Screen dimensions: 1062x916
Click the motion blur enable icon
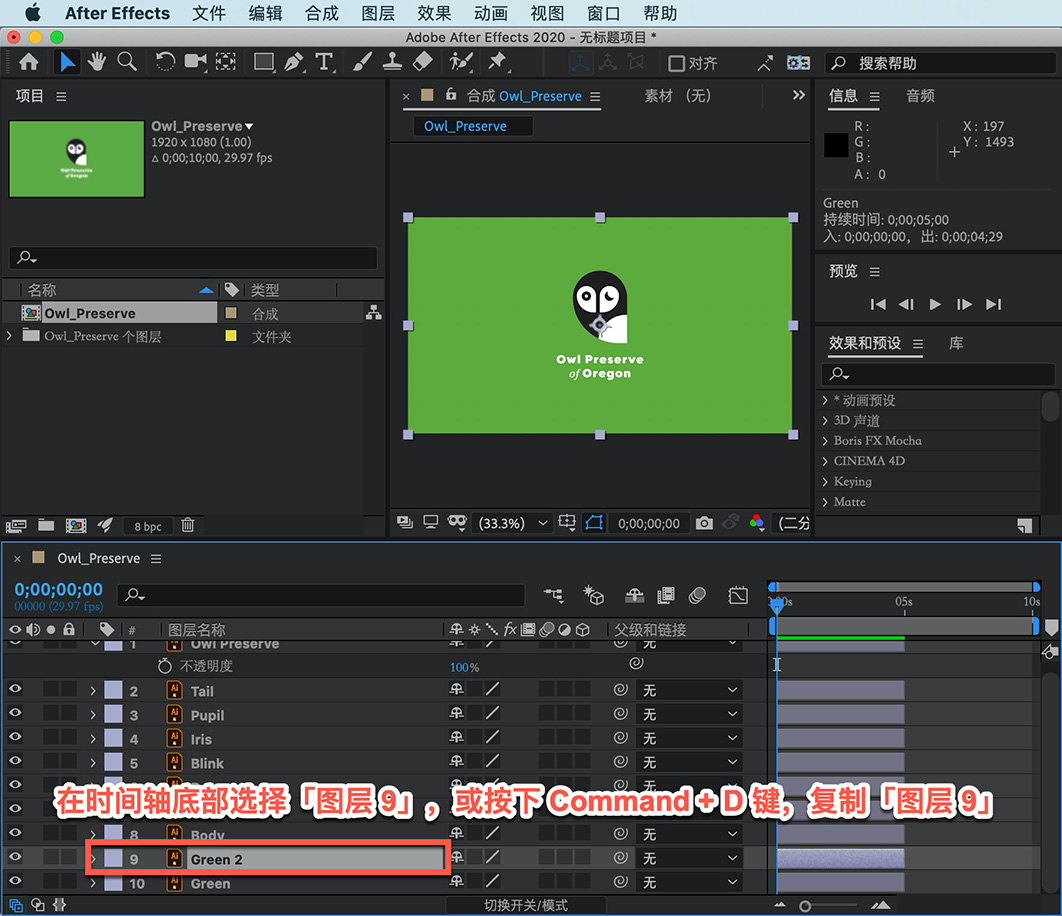click(697, 596)
